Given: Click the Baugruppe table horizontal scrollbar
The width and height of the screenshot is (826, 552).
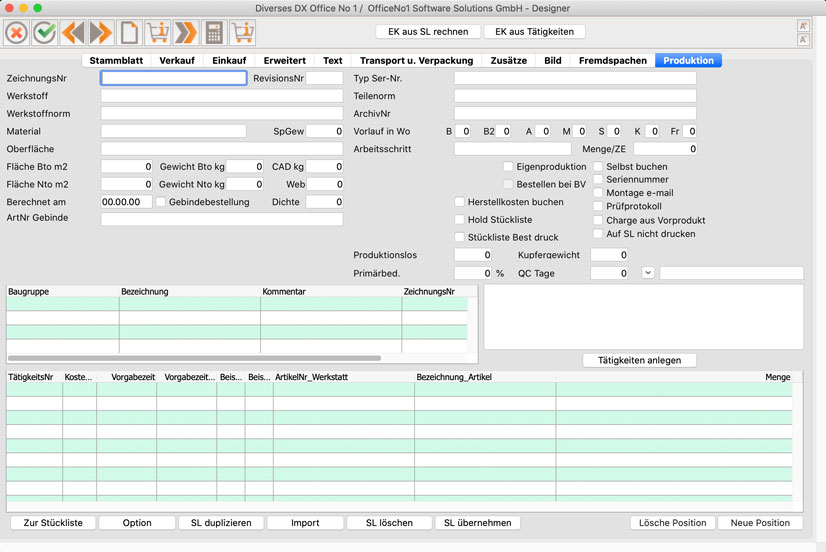Looking at the screenshot, I should coord(194,358).
